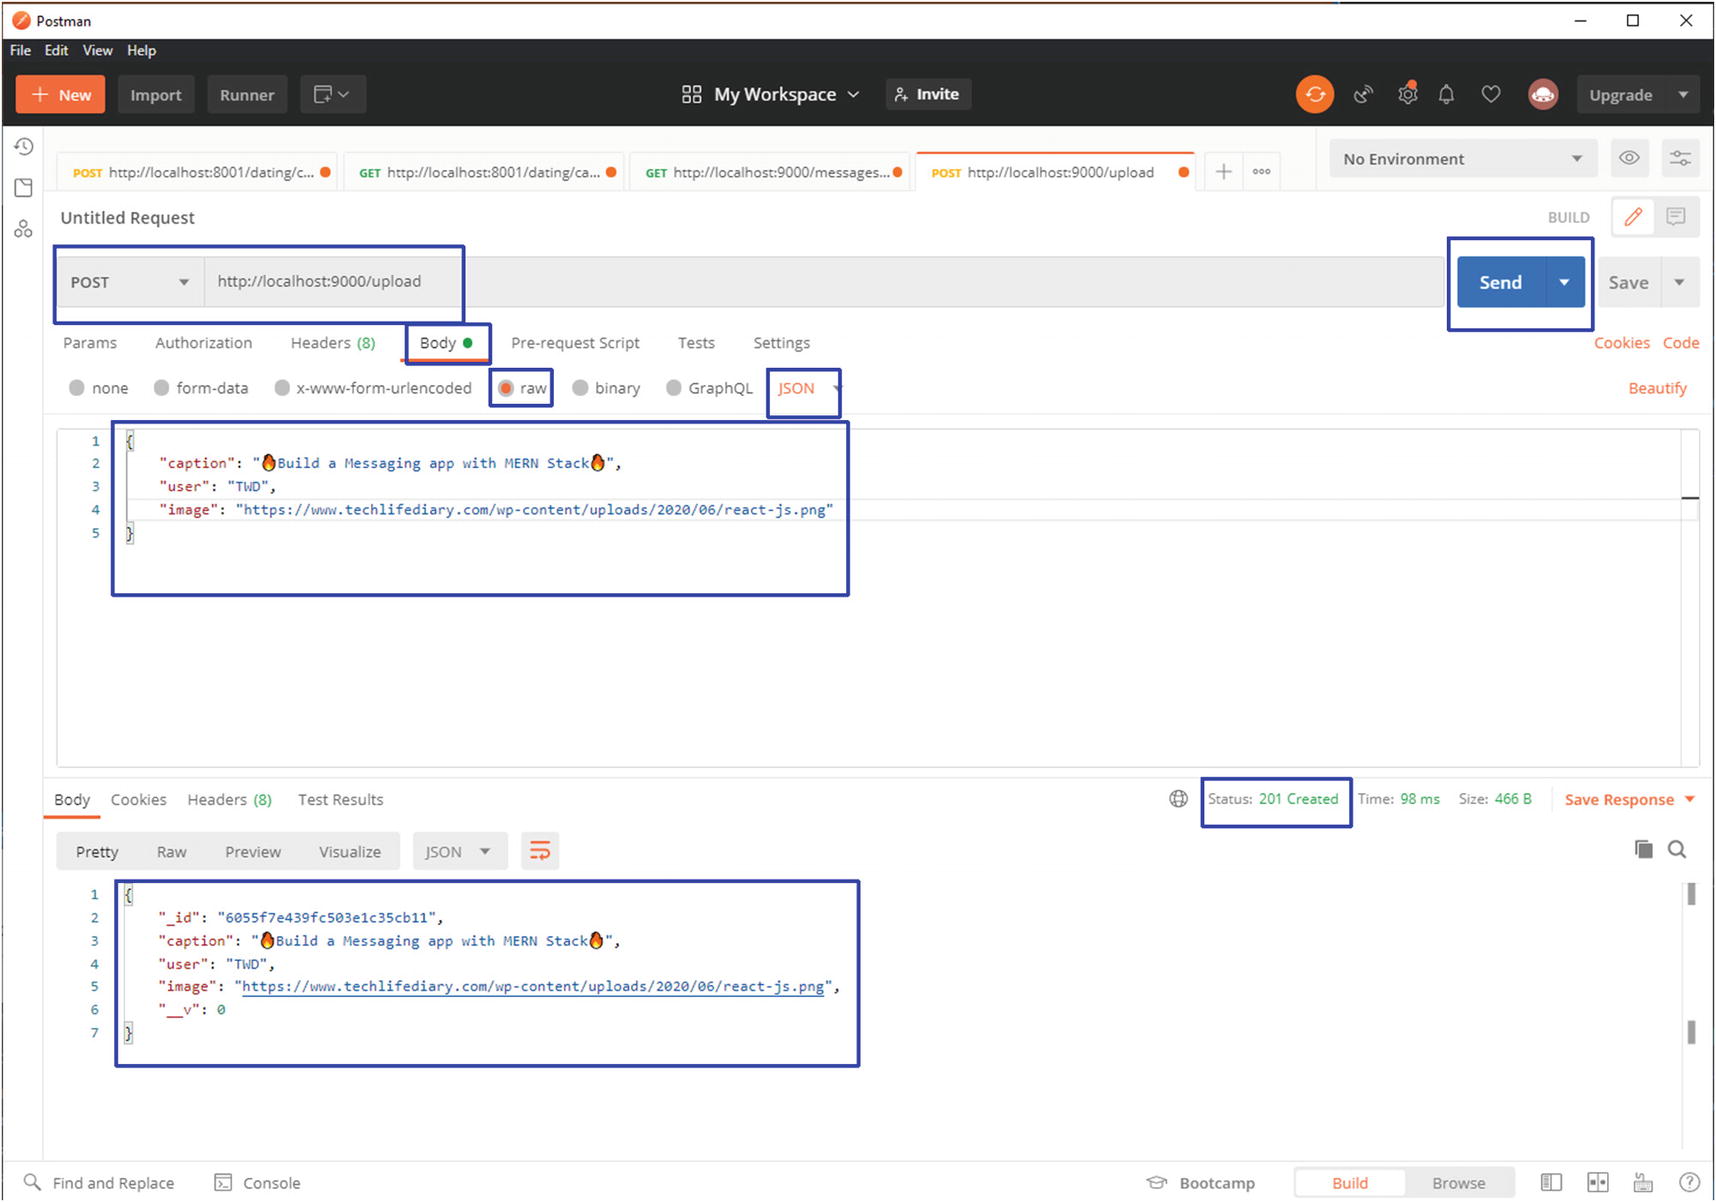Open History from the left sidebar

[x=24, y=147]
